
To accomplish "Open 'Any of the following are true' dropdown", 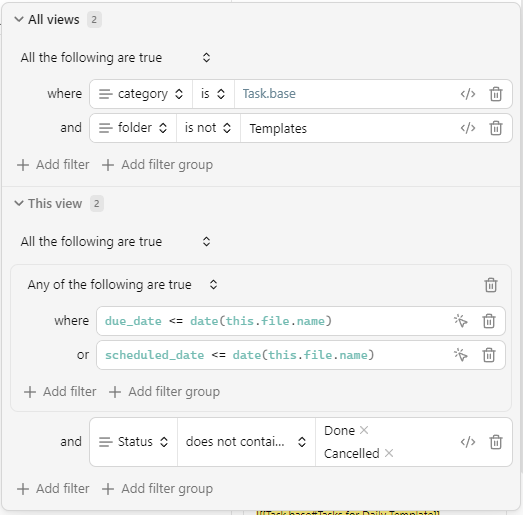I will click(122, 285).
